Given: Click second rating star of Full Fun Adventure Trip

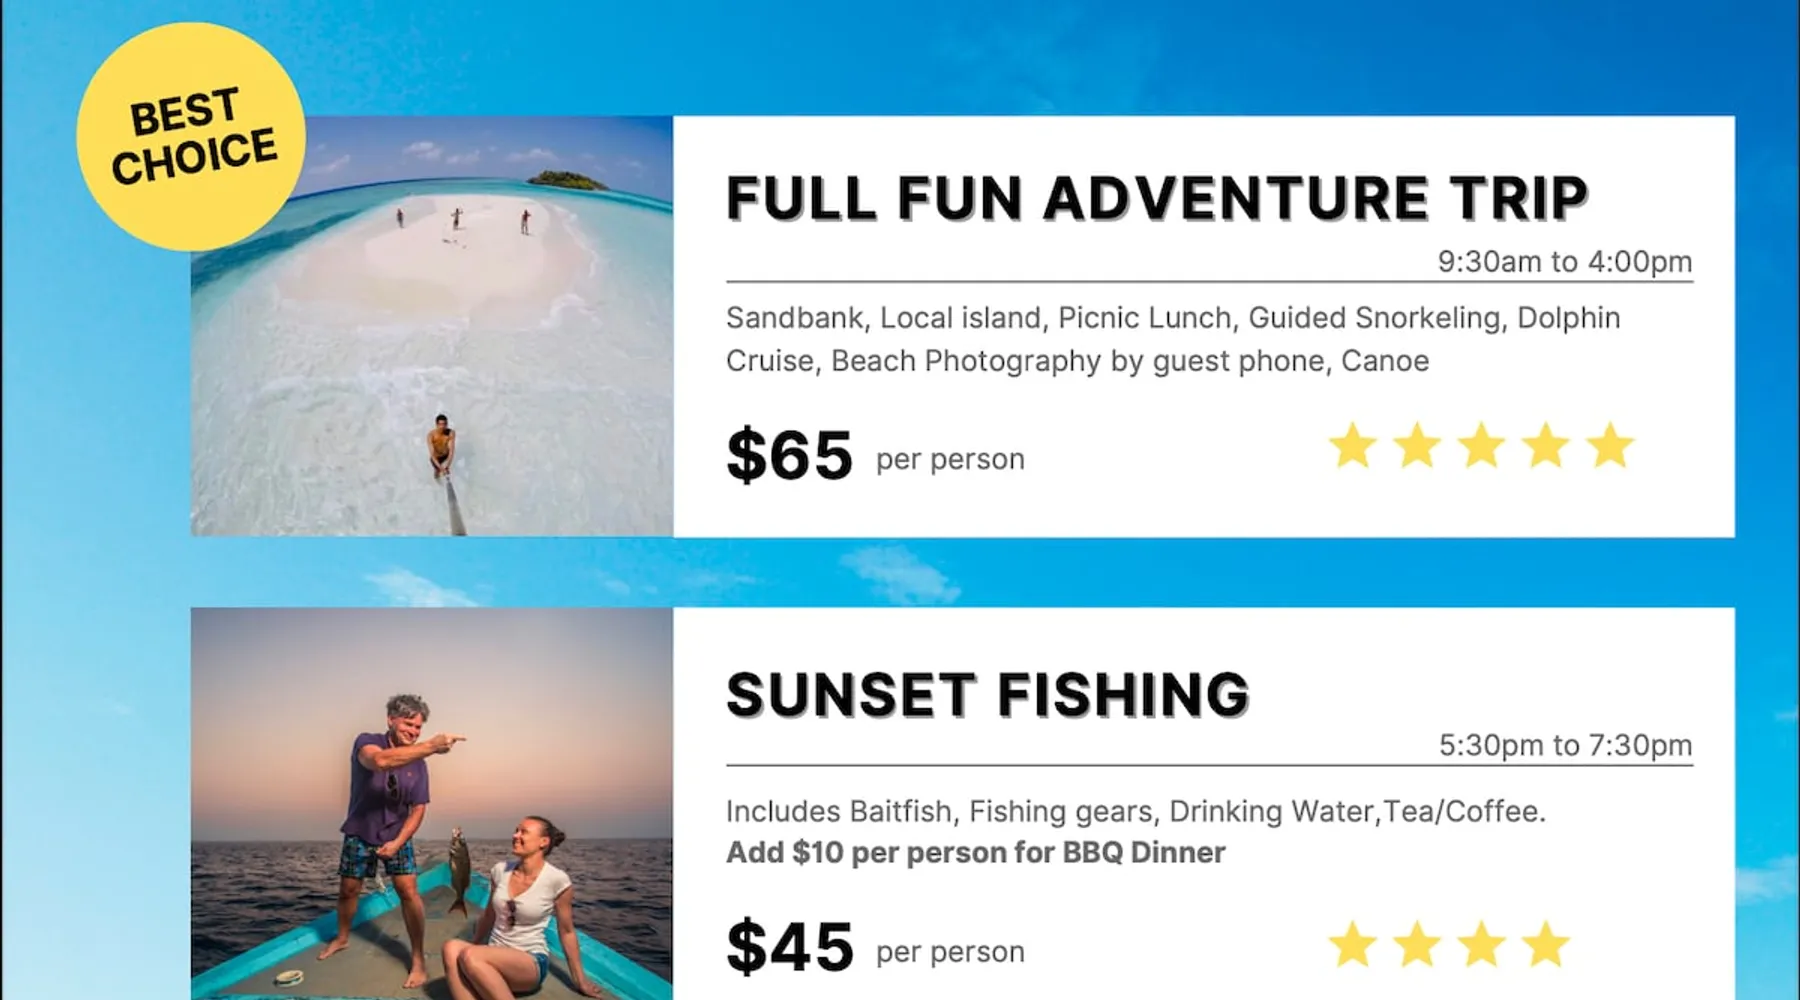Looking at the screenshot, I should tap(1417, 446).
